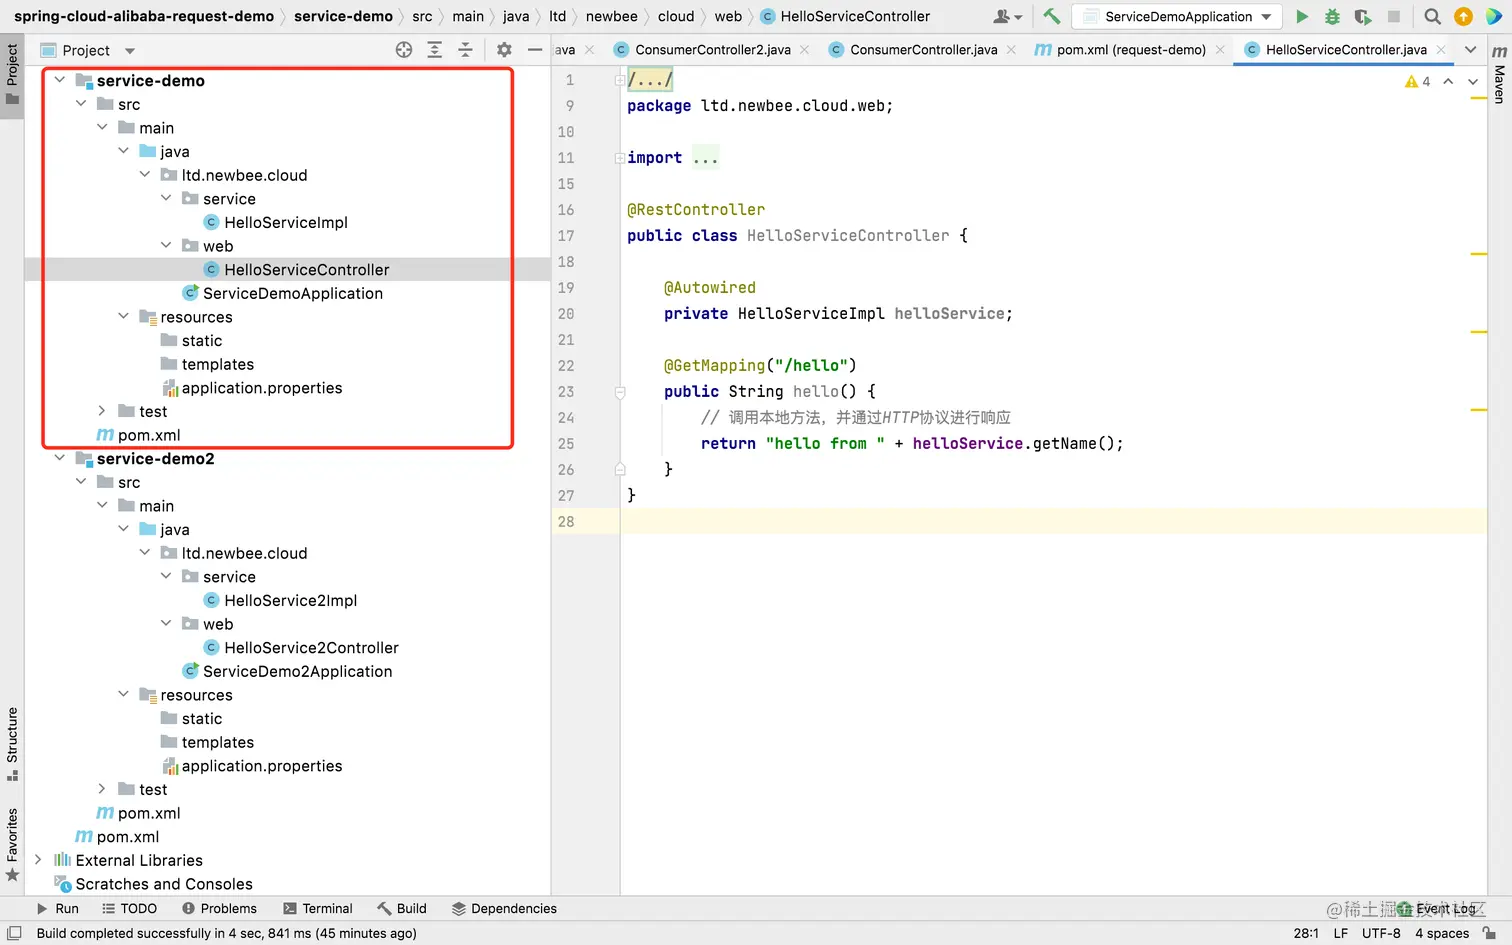Image resolution: width=1512 pixels, height=945 pixels.
Task: Open the Problems view button
Action: (x=219, y=908)
